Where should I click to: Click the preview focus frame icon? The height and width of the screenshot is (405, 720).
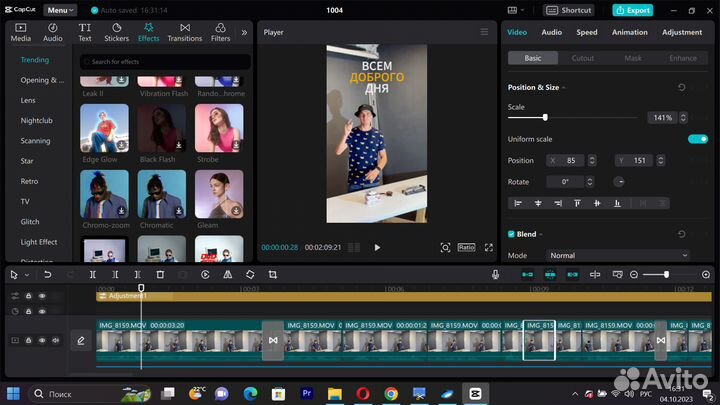click(445, 248)
